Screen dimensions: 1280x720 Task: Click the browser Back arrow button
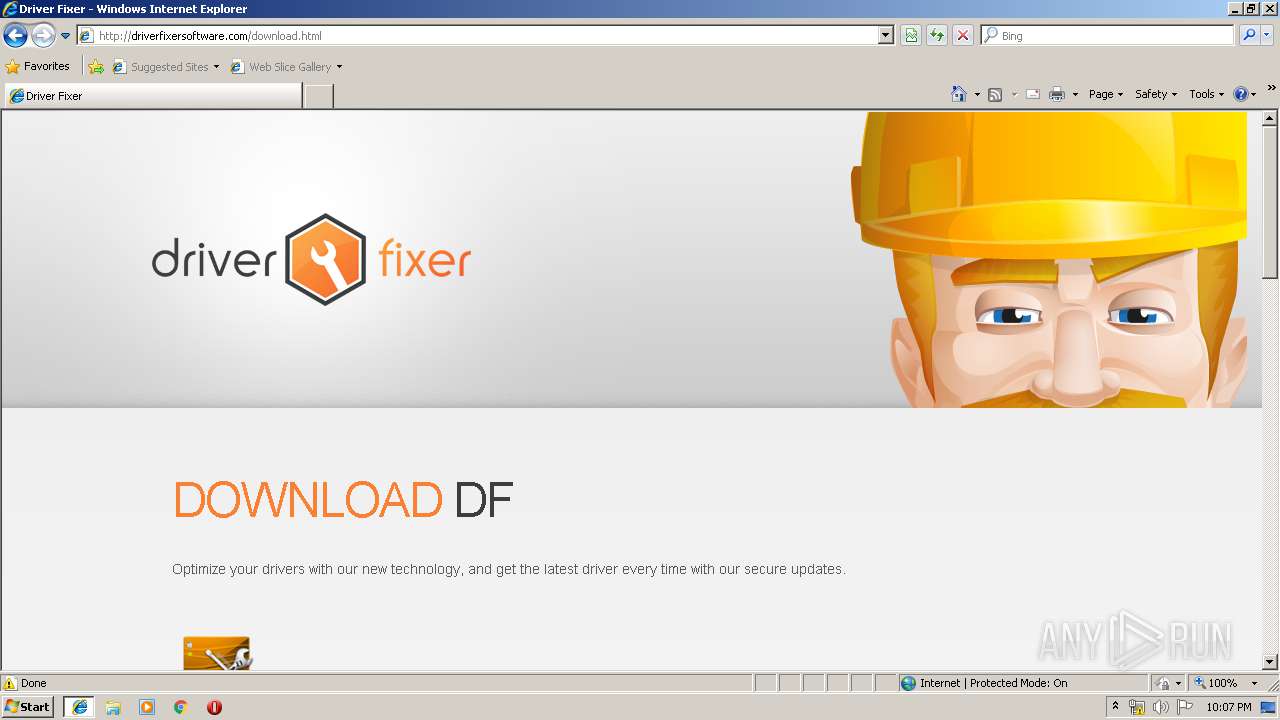[x=16, y=36]
